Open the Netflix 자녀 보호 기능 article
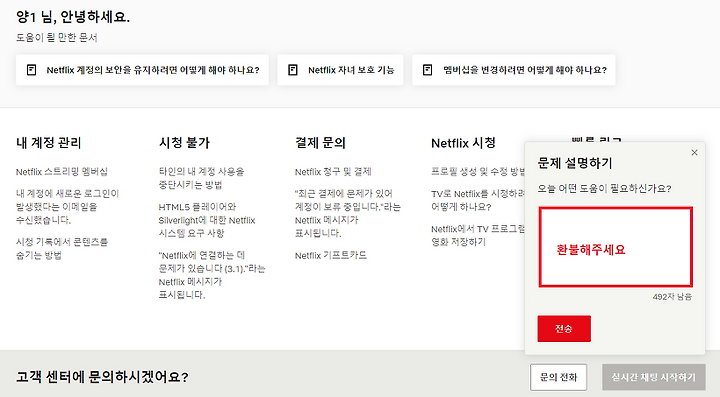Viewport: 720px width, 397px height. (x=340, y=70)
